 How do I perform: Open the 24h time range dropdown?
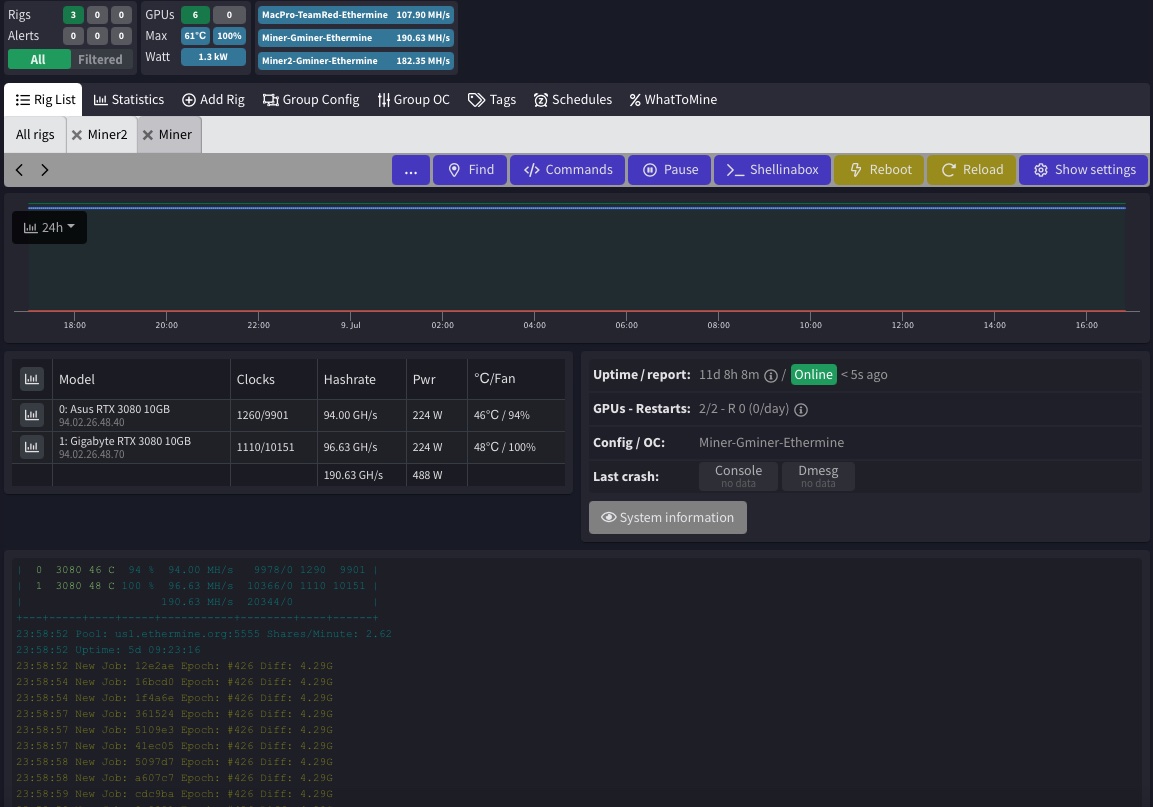coord(49,227)
